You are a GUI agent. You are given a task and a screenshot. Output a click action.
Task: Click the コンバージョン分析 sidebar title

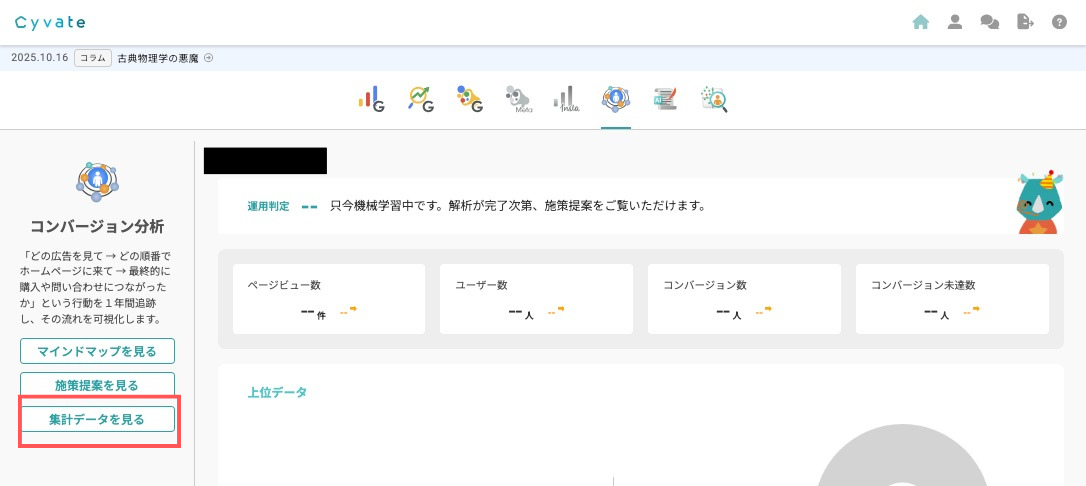[97, 227]
